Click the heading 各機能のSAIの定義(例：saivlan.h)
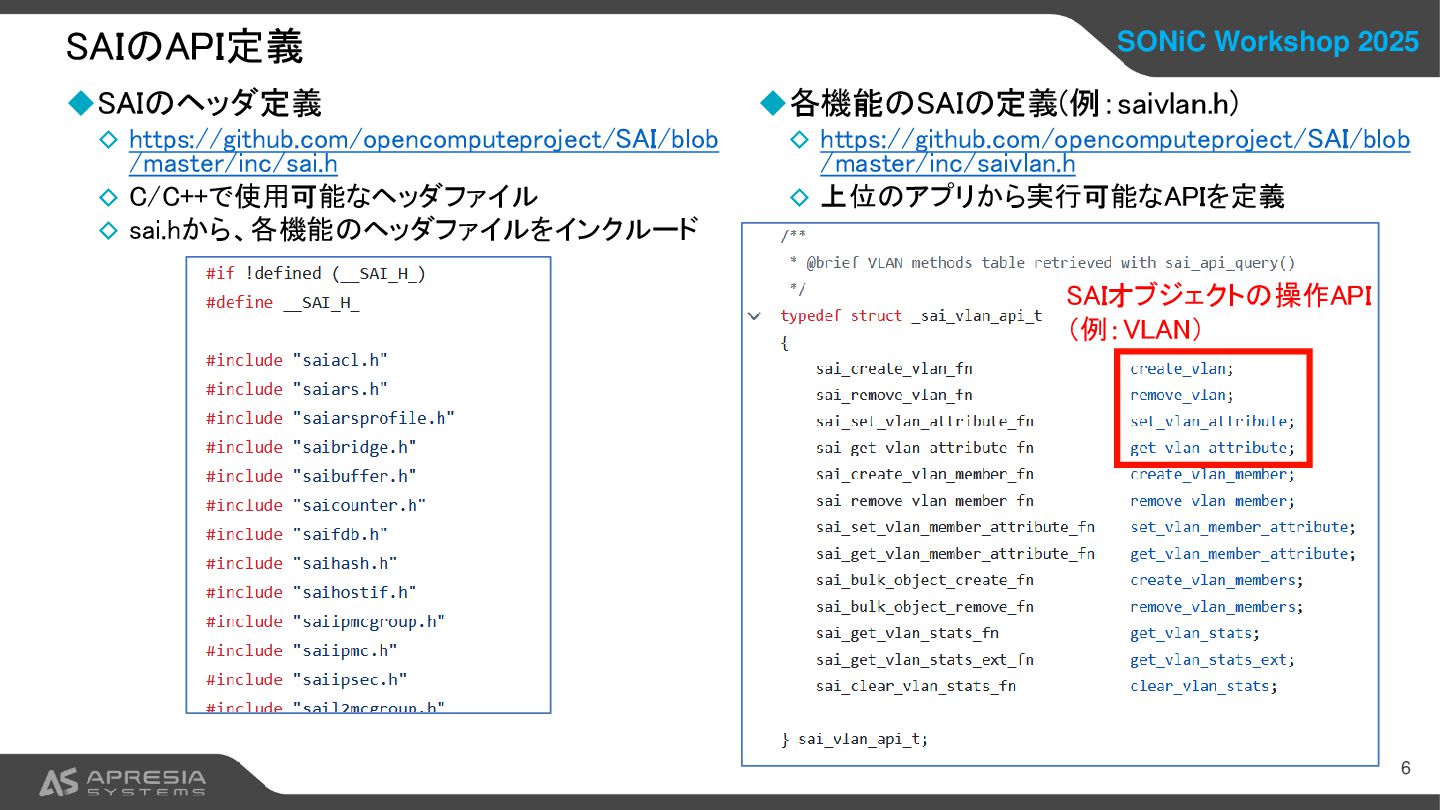 coord(1014,103)
